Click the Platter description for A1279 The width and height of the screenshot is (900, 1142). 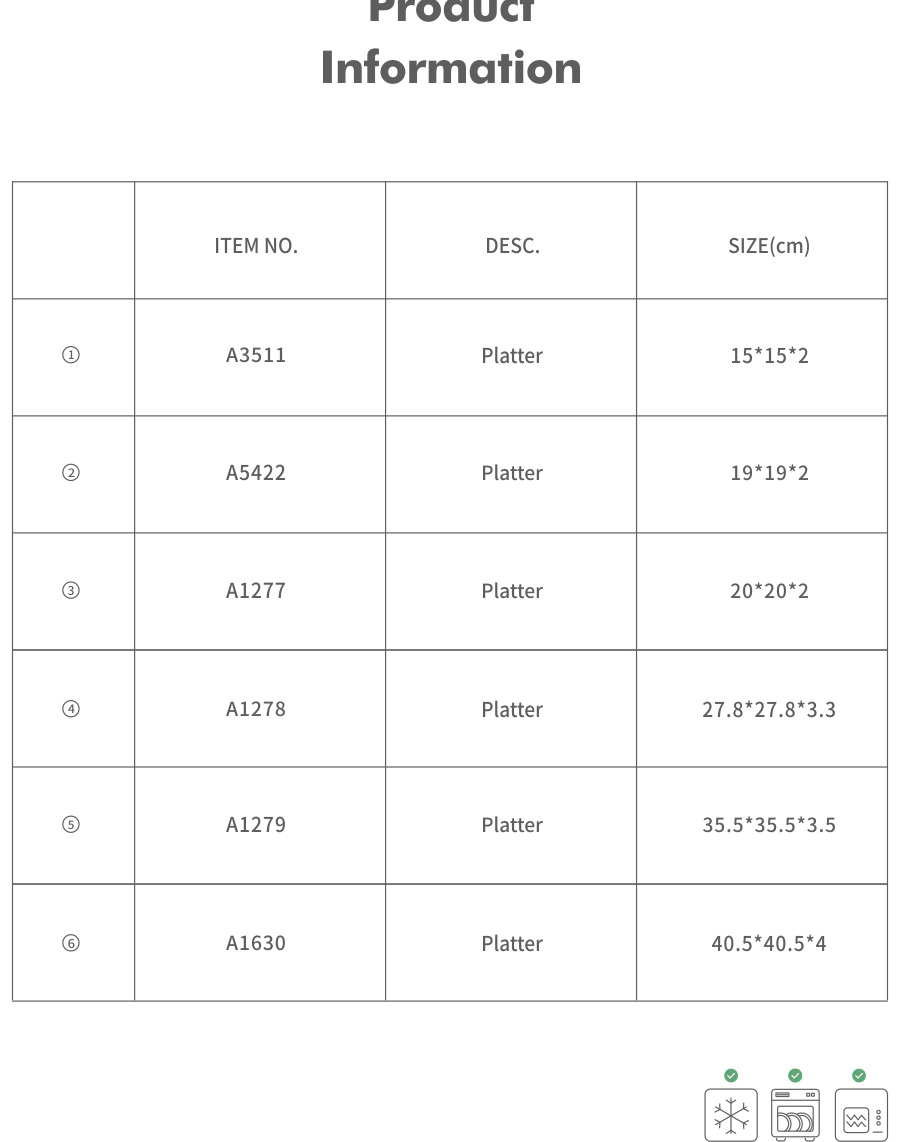pos(512,825)
